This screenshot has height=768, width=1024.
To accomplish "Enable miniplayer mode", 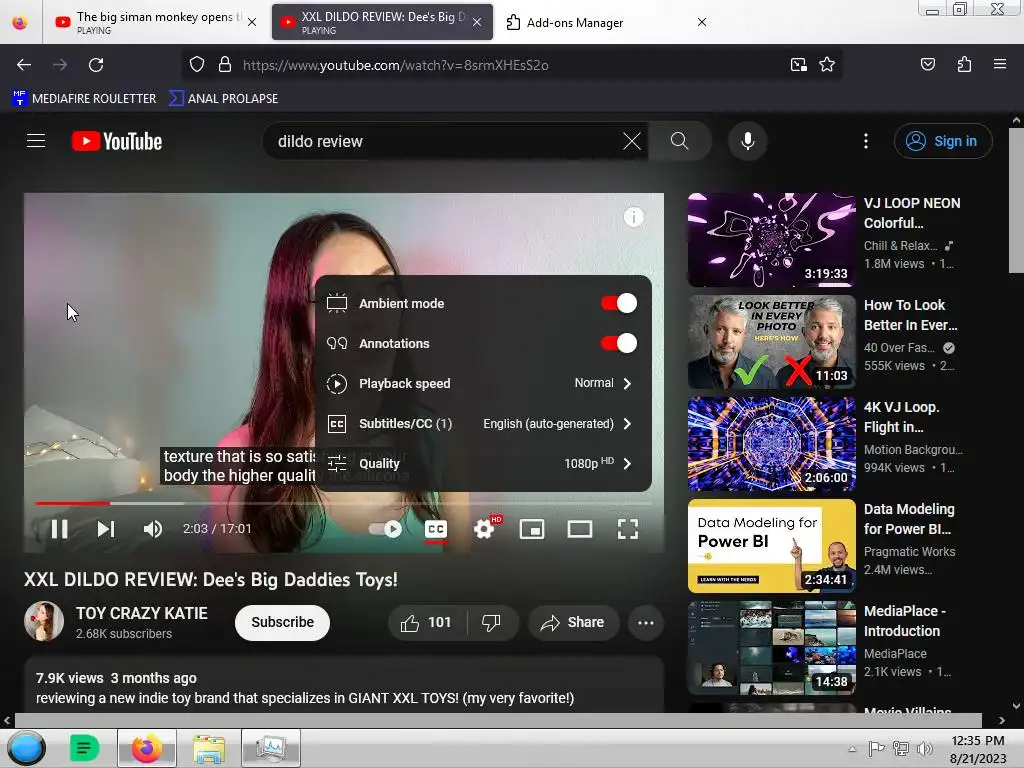I will pos(532,529).
